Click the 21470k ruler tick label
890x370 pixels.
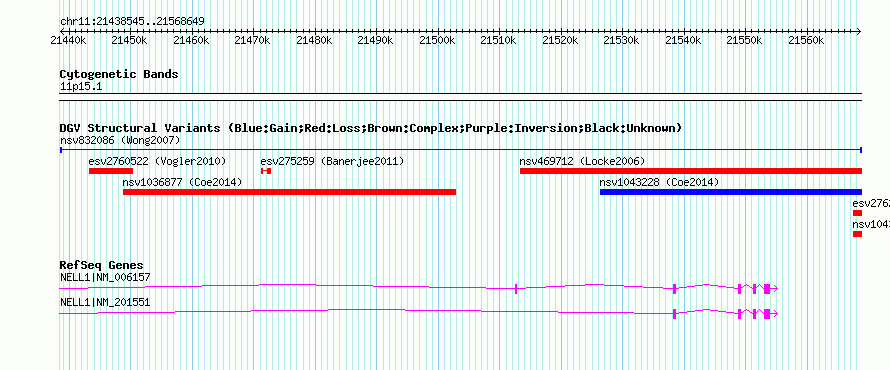(x=252, y=40)
